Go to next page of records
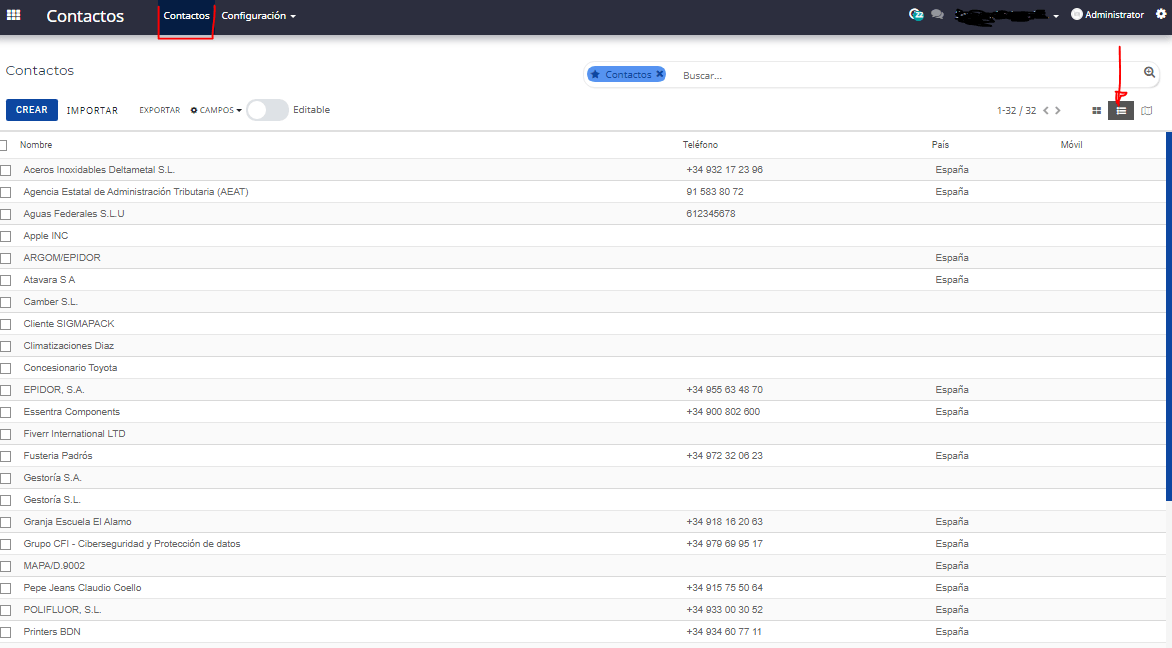Image resolution: width=1172 pixels, height=648 pixels. pyautogui.click(x=1058, y=111)
